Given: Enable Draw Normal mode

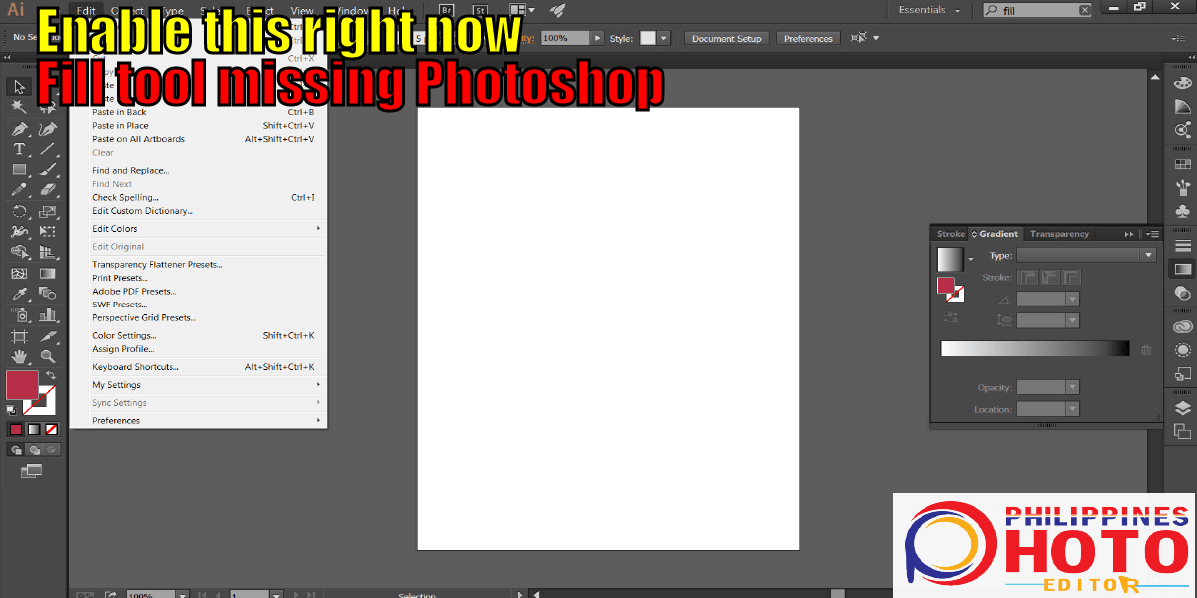Looking at the screenshot, I should [16, 450].
